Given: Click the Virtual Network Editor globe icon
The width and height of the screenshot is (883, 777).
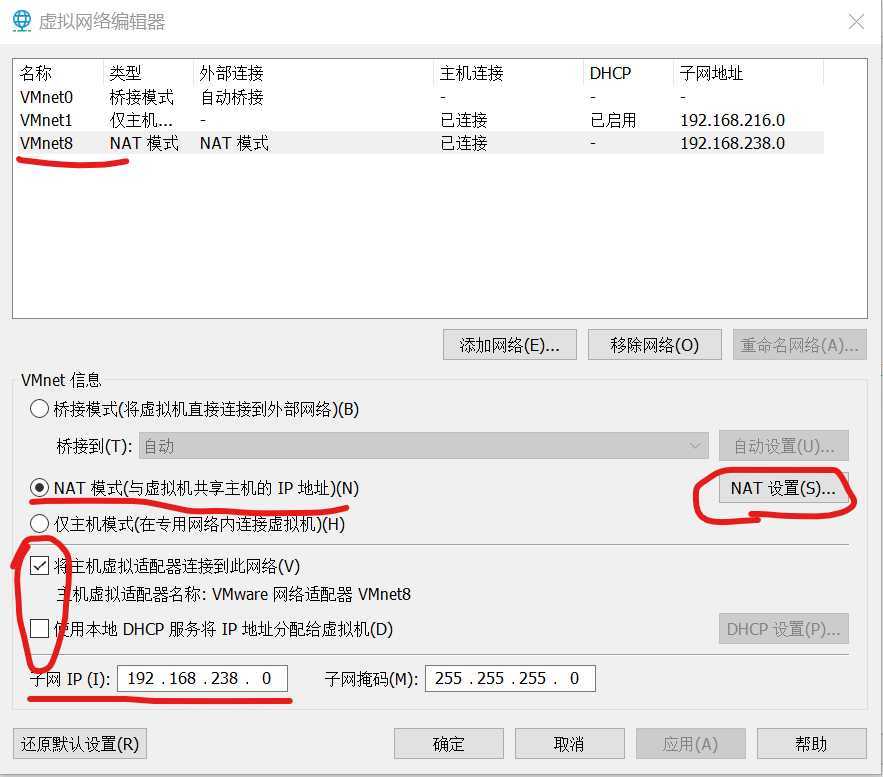Looking at the screenshot, I should (22, 21).
